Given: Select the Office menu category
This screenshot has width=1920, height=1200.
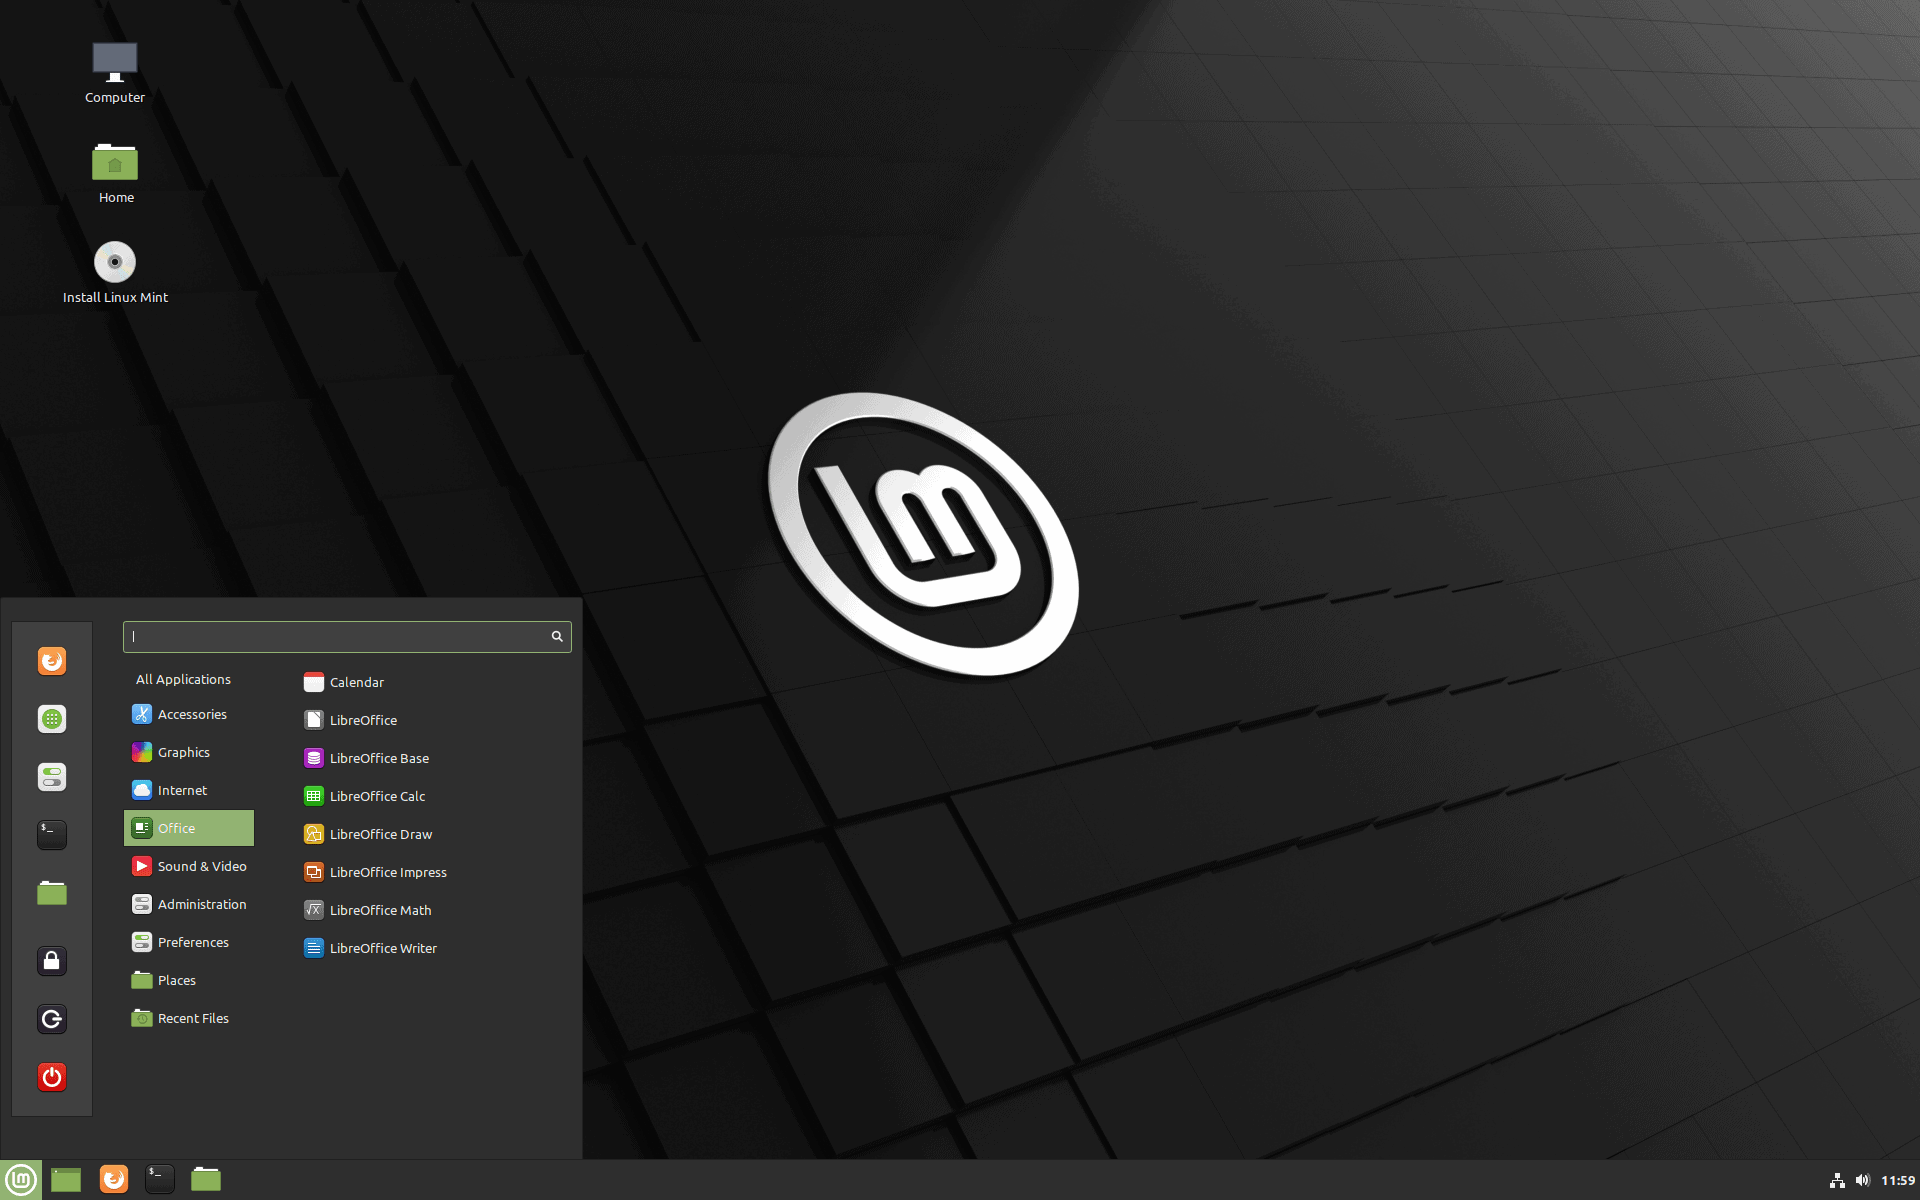Looking at the screenshot, I should [188, 827].
